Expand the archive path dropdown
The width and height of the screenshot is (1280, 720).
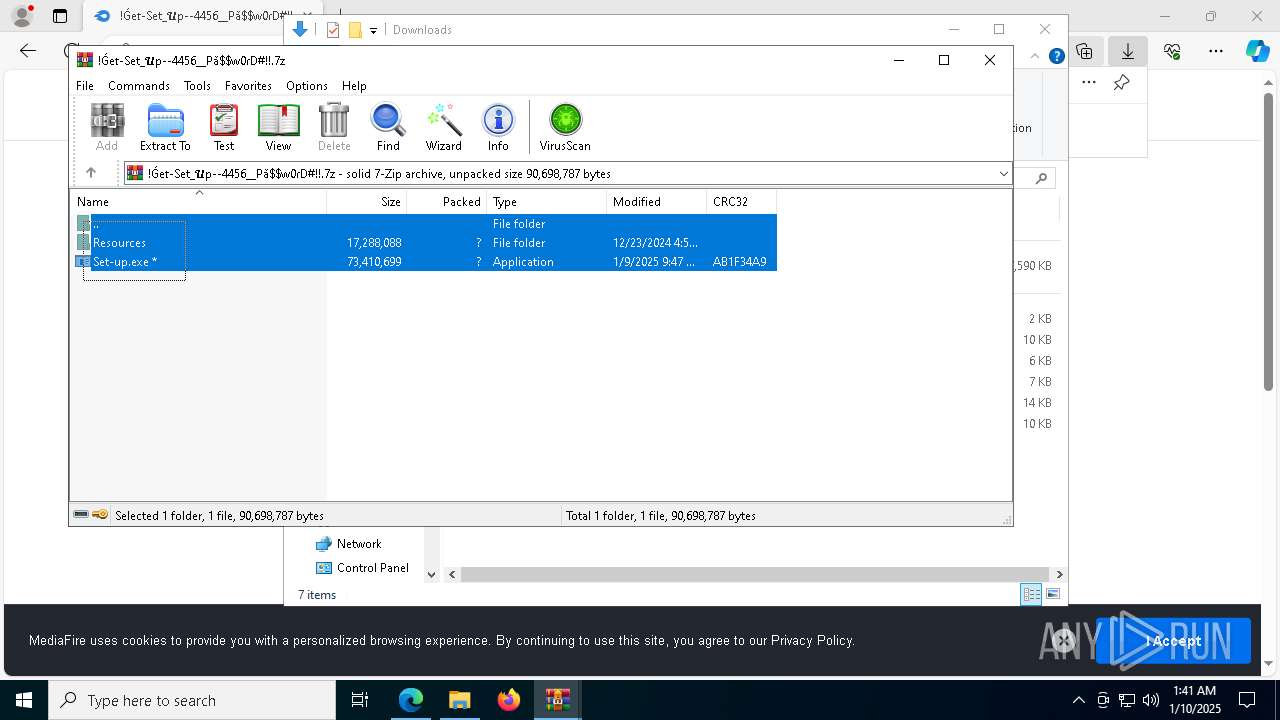1003,174
